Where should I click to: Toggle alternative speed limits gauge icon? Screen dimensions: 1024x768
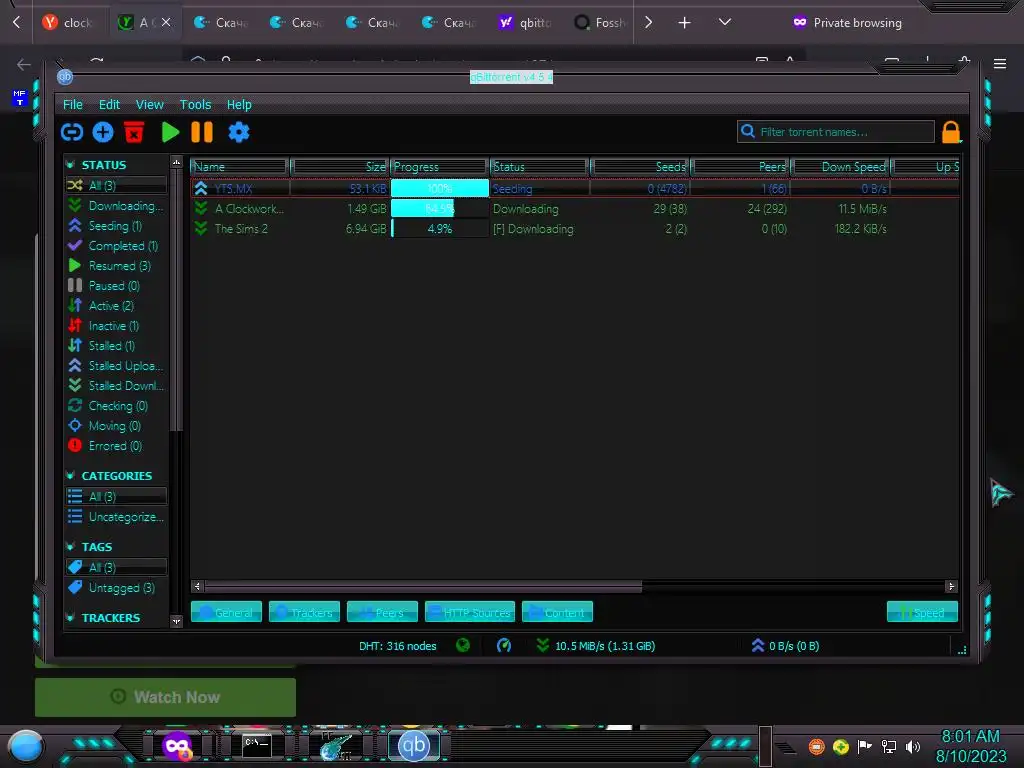tap(504, 645)
